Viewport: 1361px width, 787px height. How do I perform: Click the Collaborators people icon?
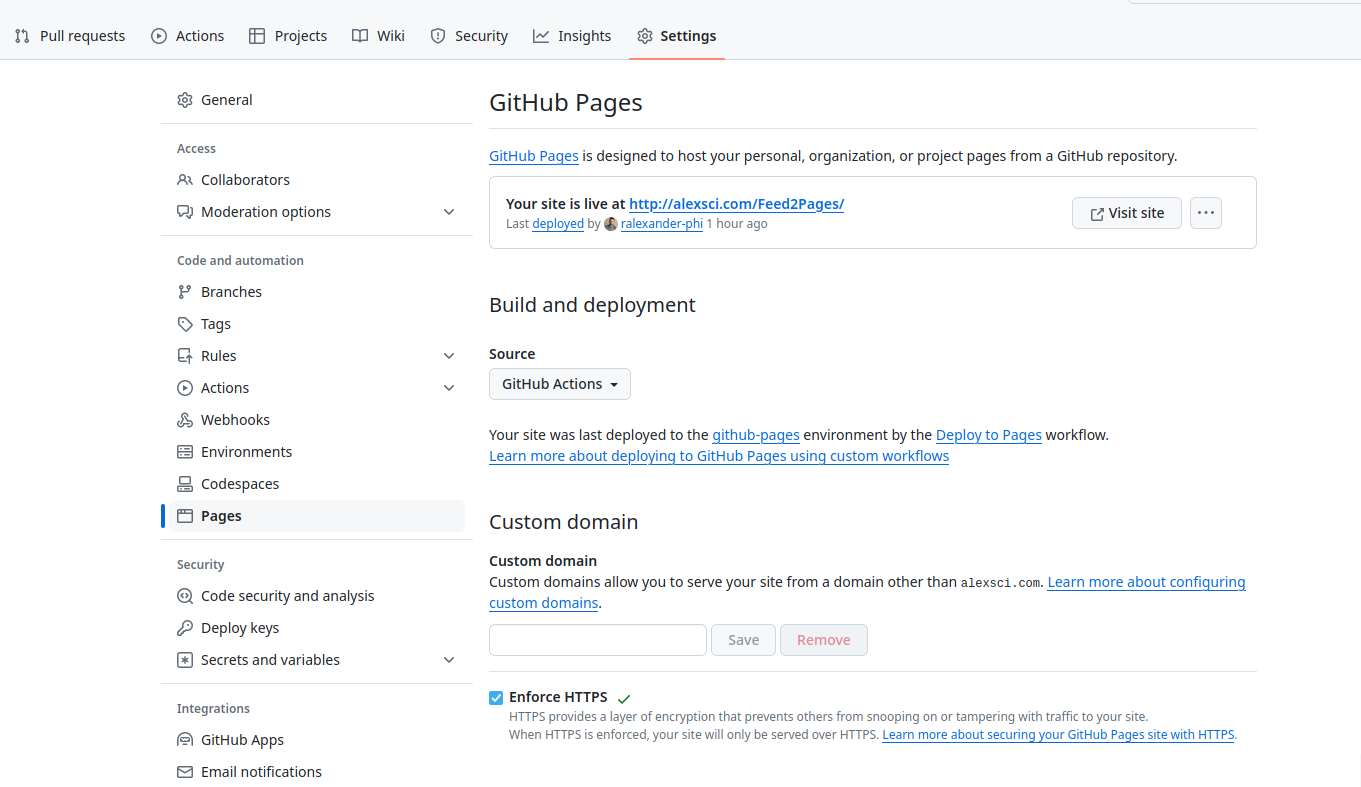pos(185,180)
